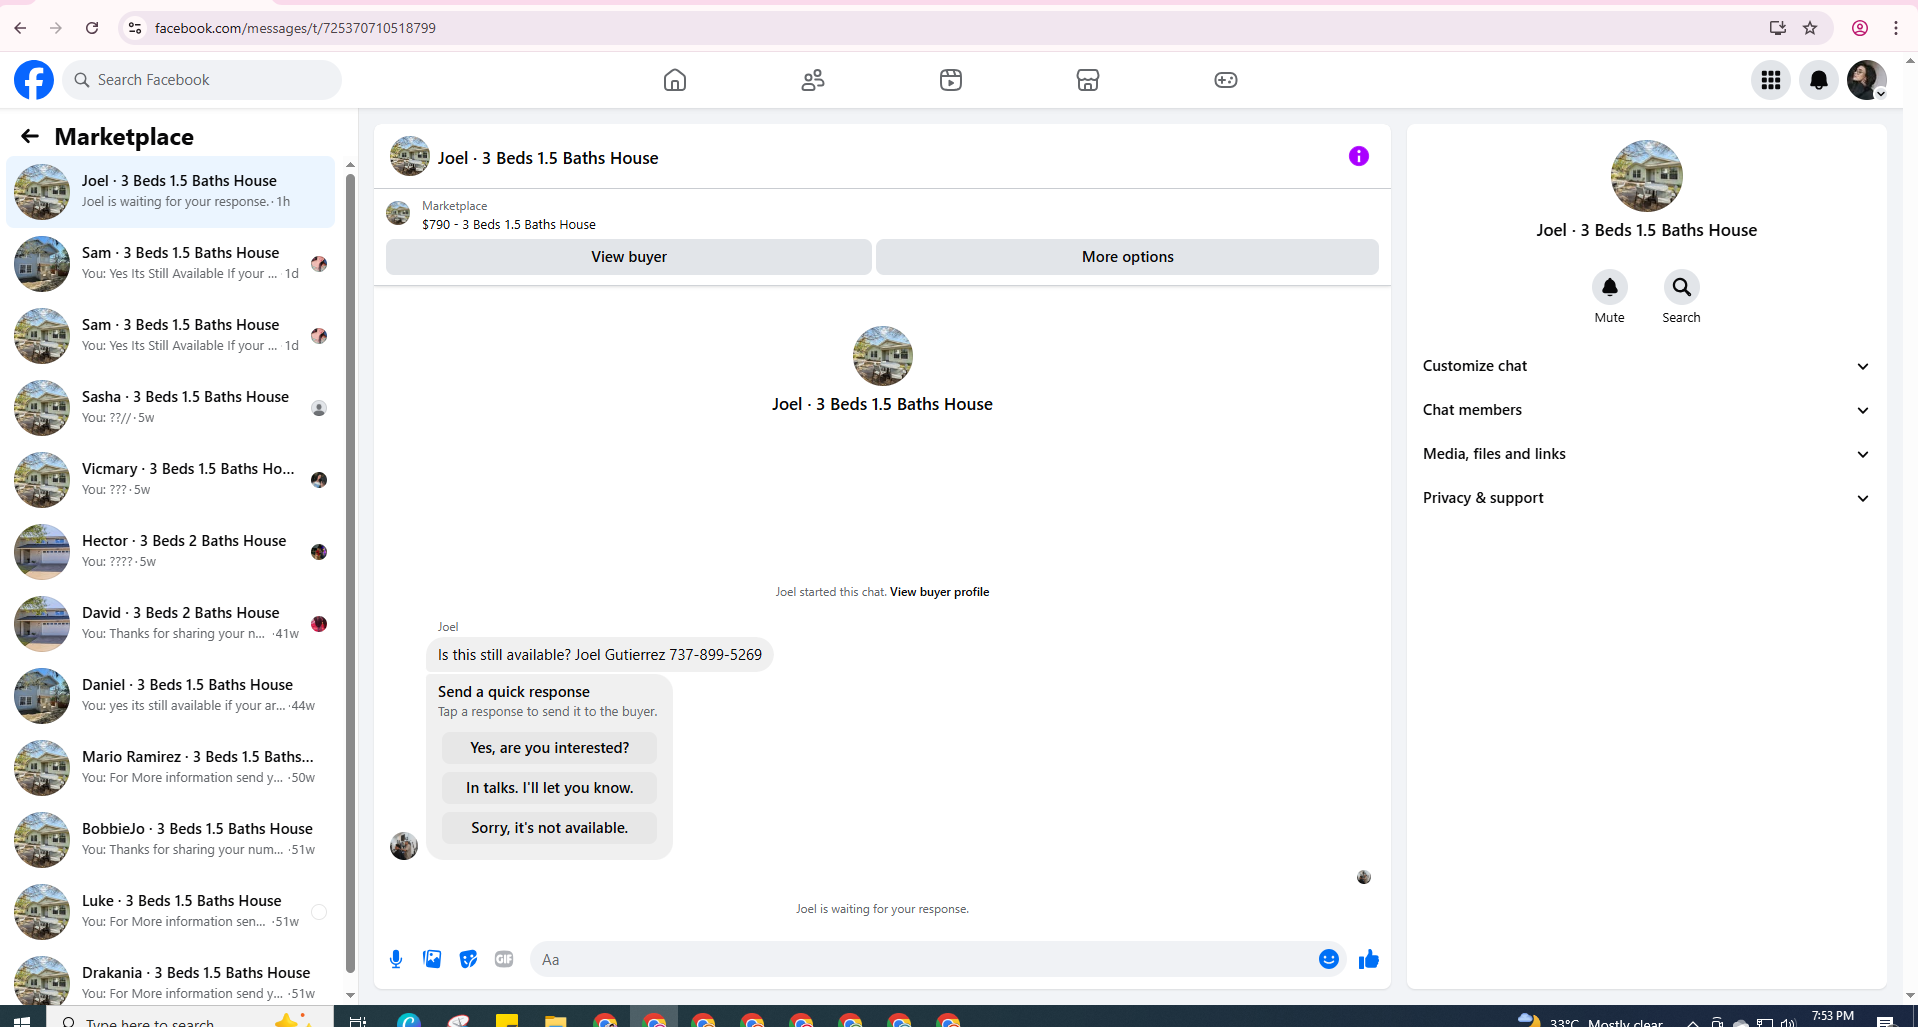
Task: Click the house thumbnail in the right panel
Action: [x=1647, y=176]
